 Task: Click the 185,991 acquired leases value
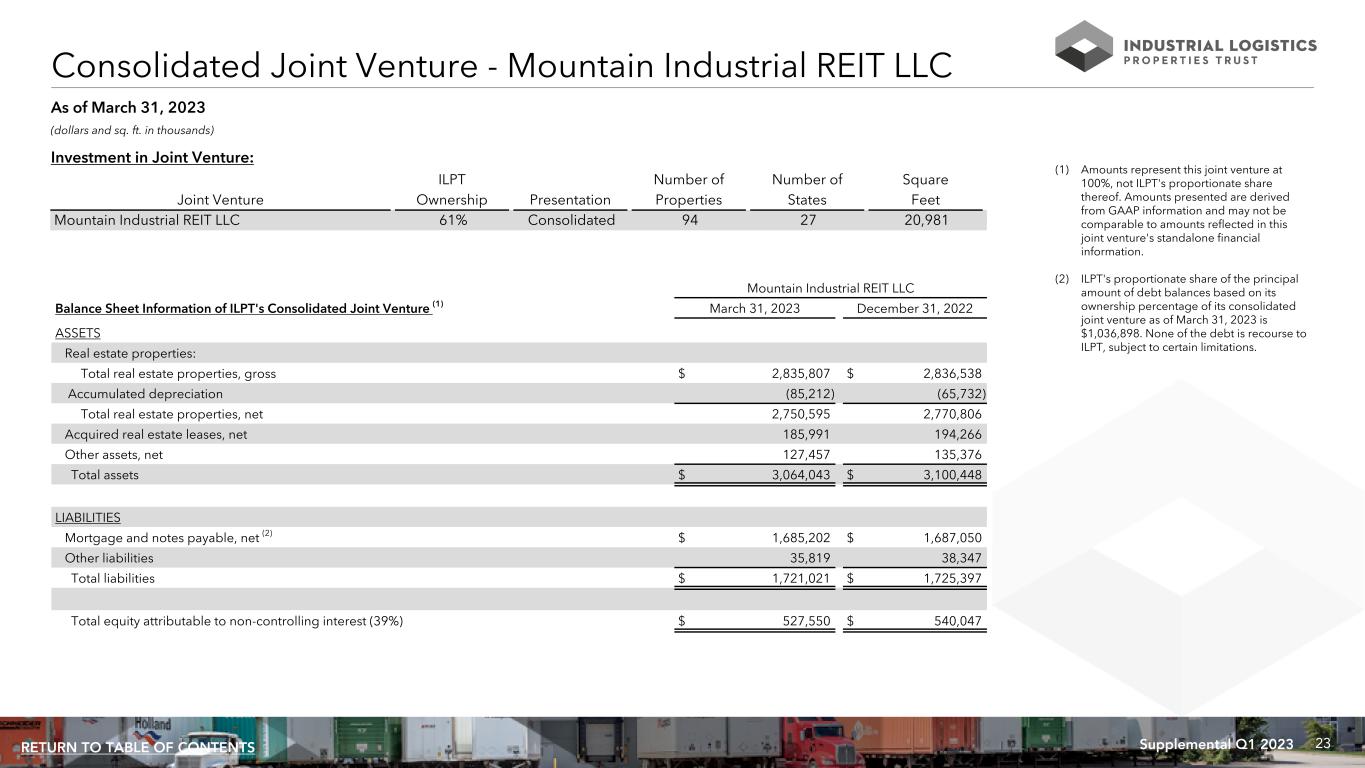807,434
